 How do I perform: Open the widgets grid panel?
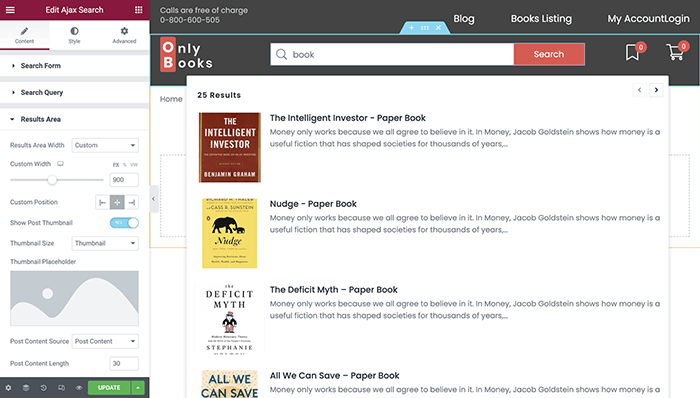(x=138, y=10)
